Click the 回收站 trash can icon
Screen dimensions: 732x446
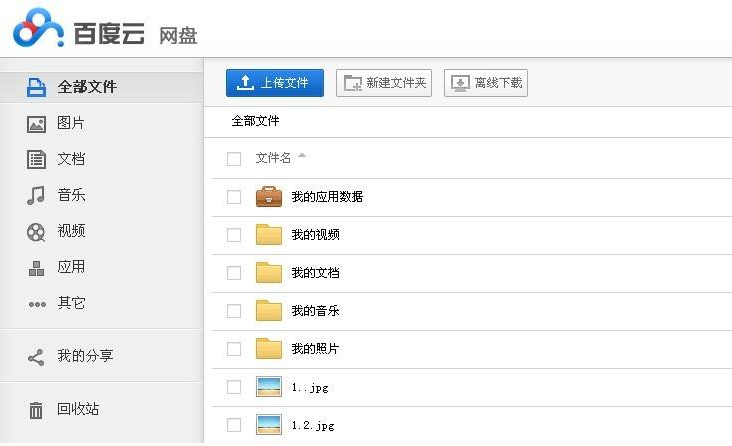pos(36,411)
